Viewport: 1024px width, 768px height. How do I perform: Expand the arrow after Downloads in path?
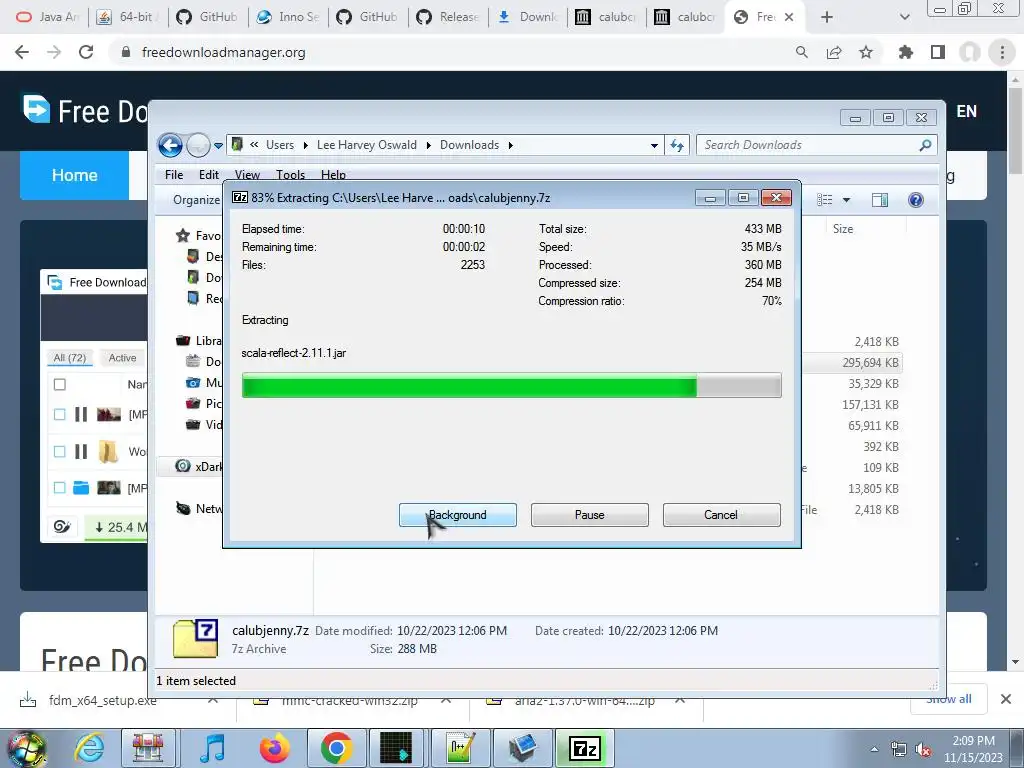pyautogui.click(x=511, y=146)
